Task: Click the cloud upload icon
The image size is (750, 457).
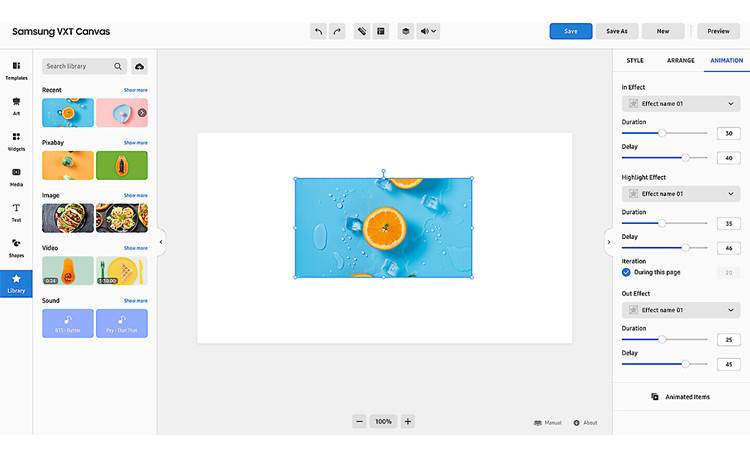Action: click(139, 66)
